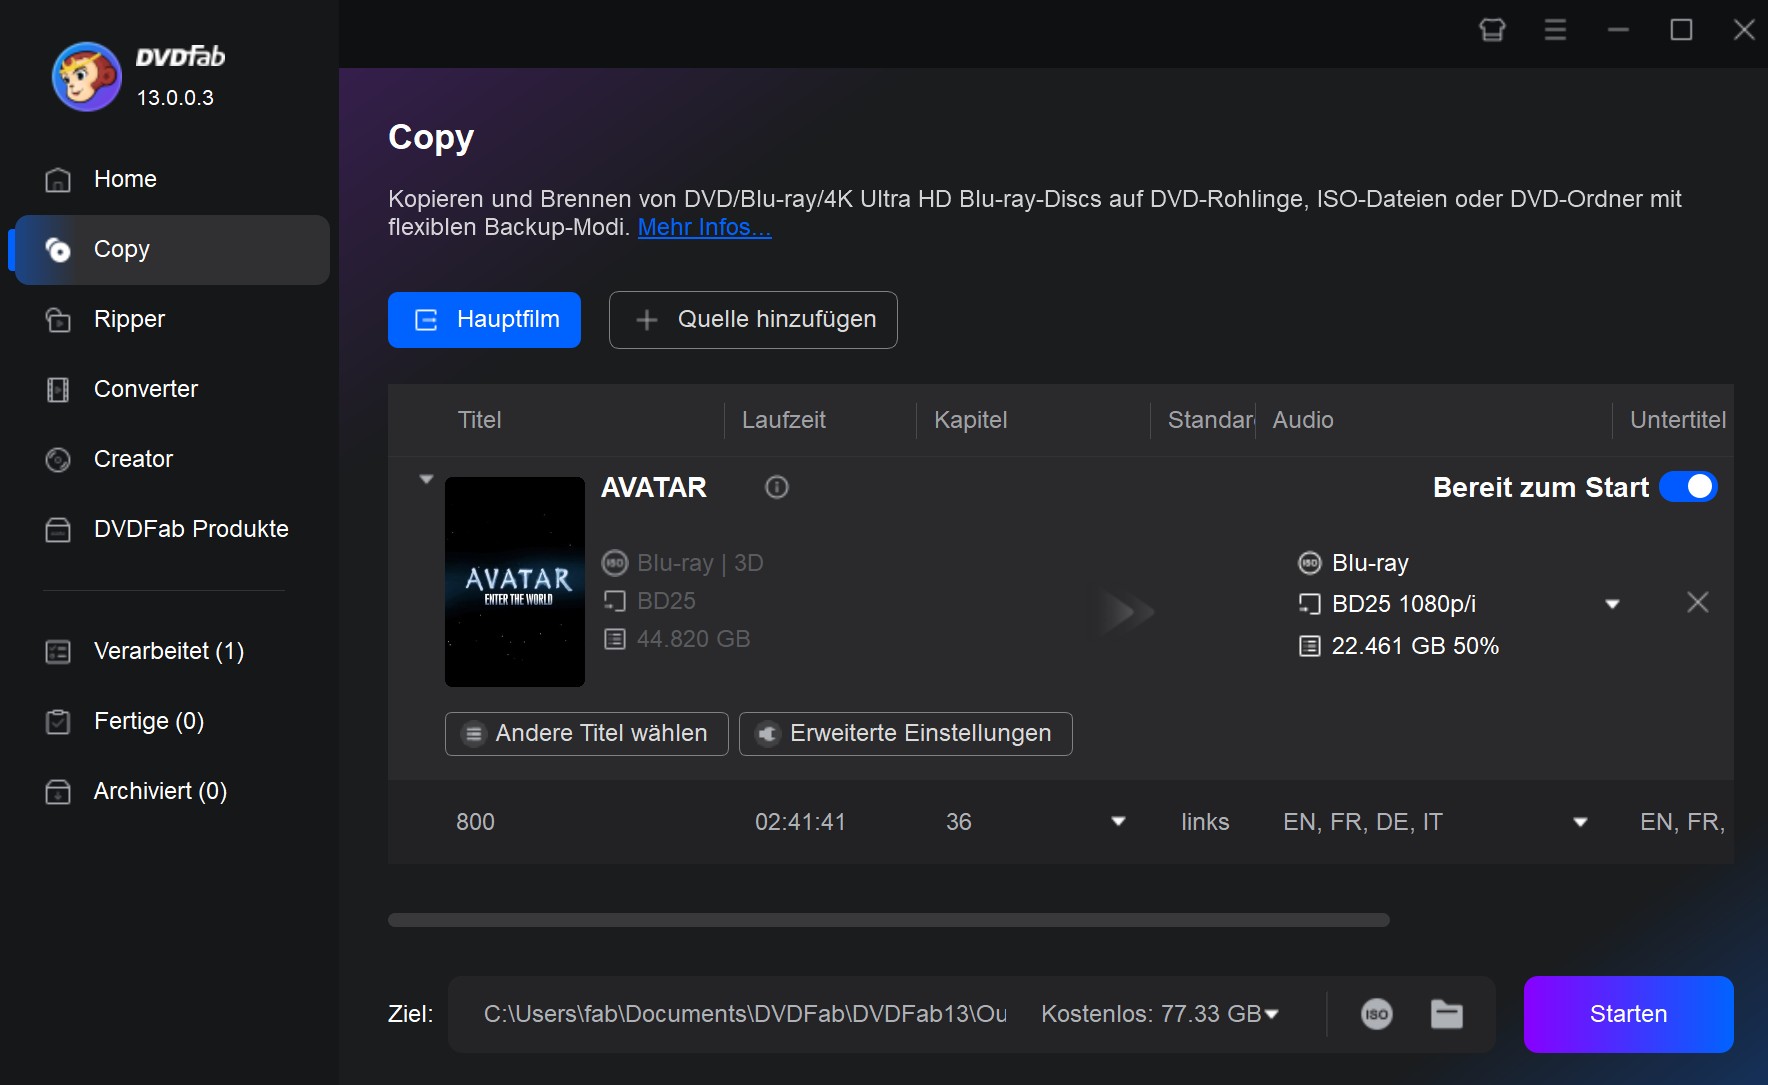This screenshot has height=1085, width=1768.
Task: Click the Fertige clipboard icon
Action: 58,722
